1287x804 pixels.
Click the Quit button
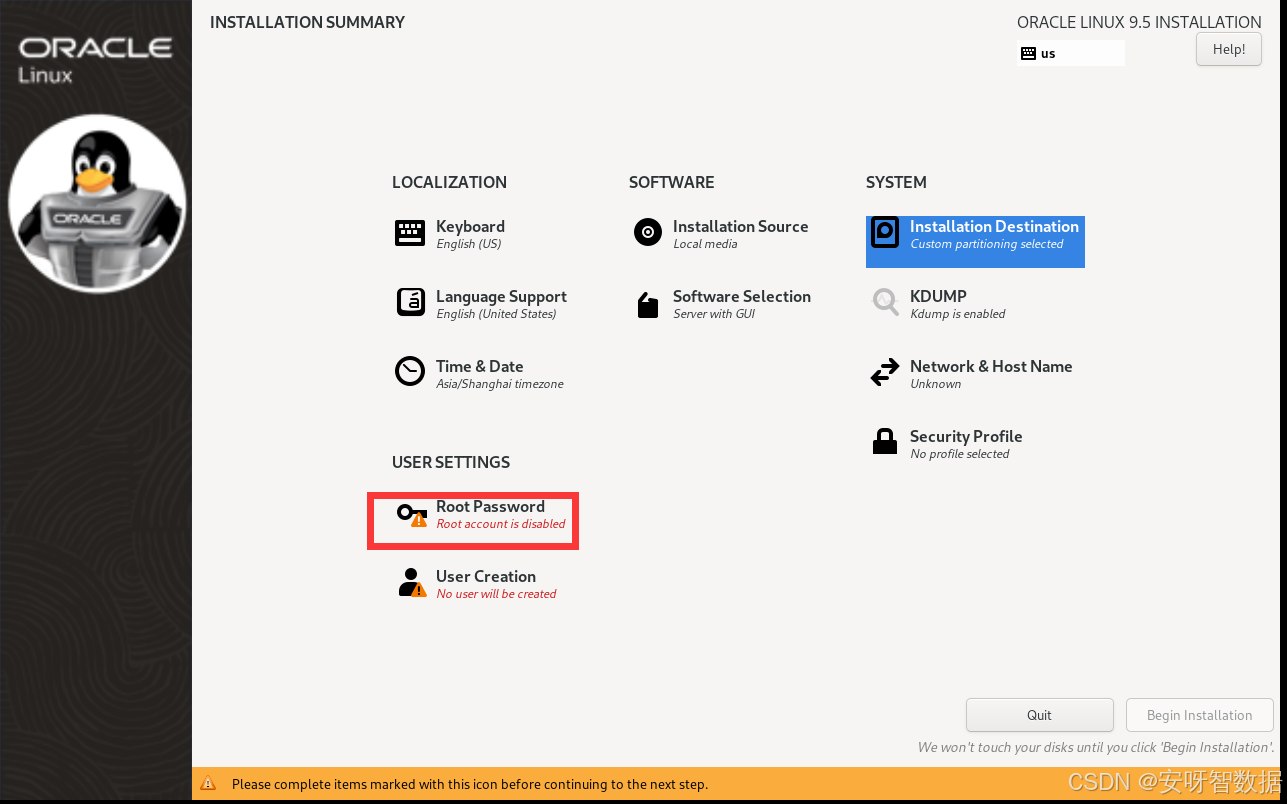point(1039,715)
